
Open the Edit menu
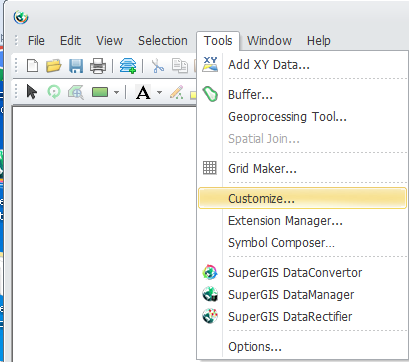pyautogui.click(x=70, y=41)
